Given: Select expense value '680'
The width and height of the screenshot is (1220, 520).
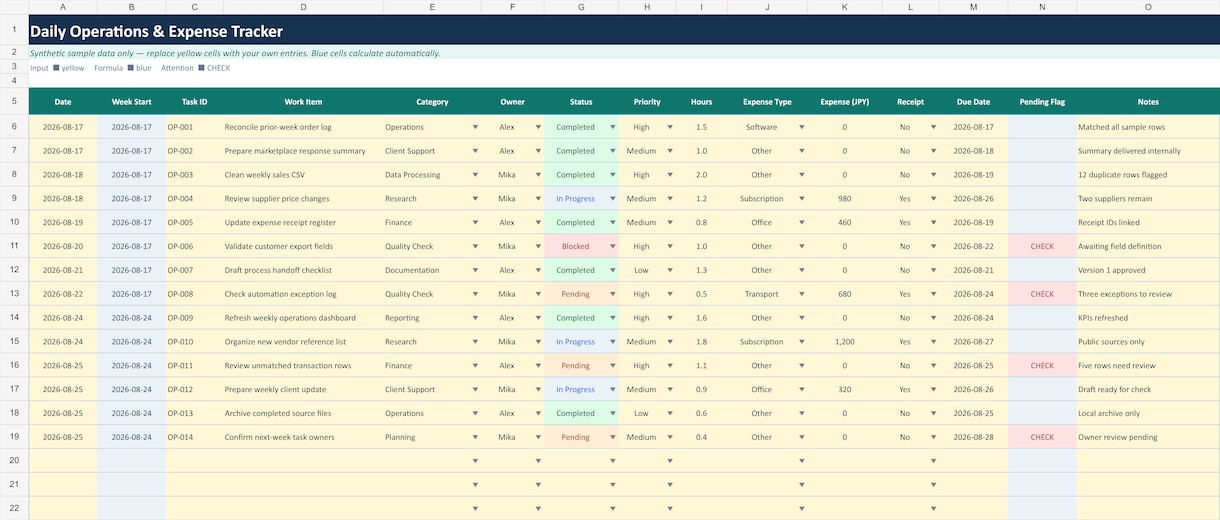Looking at the screenshot, I should click(x=845, y=294).
